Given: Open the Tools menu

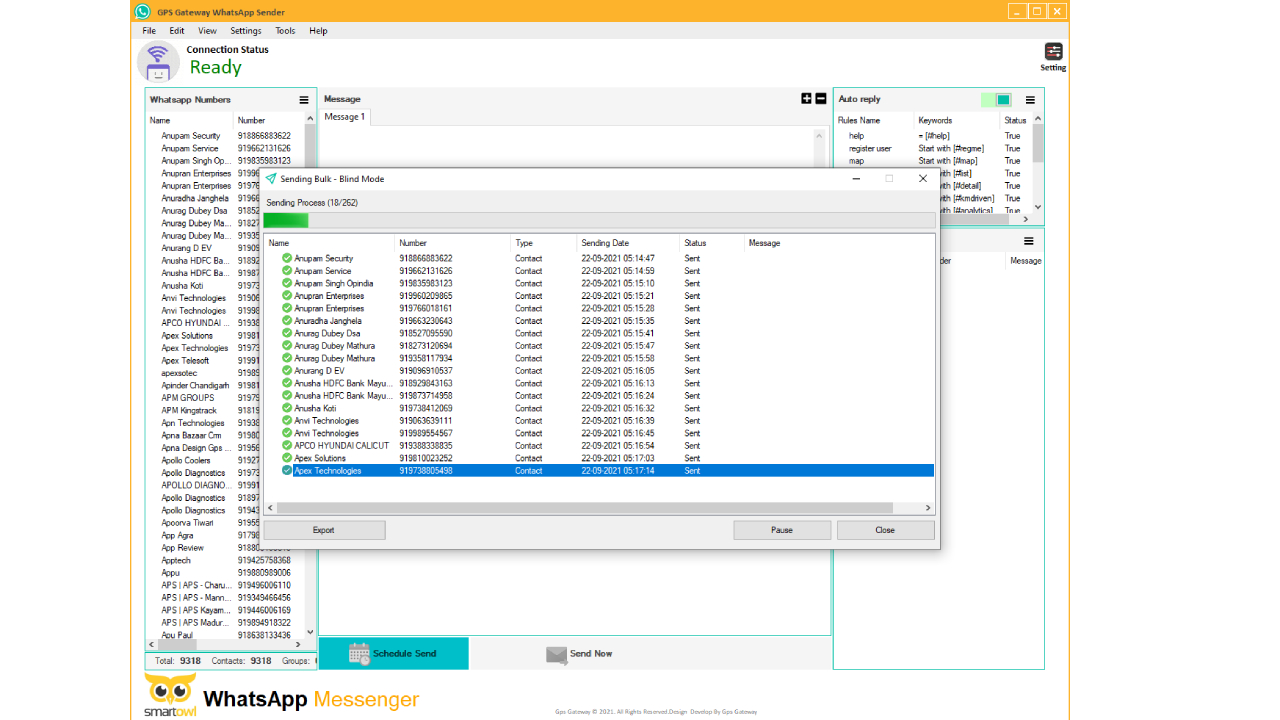Looking at the screenshot, I should [x=285, y=31].
